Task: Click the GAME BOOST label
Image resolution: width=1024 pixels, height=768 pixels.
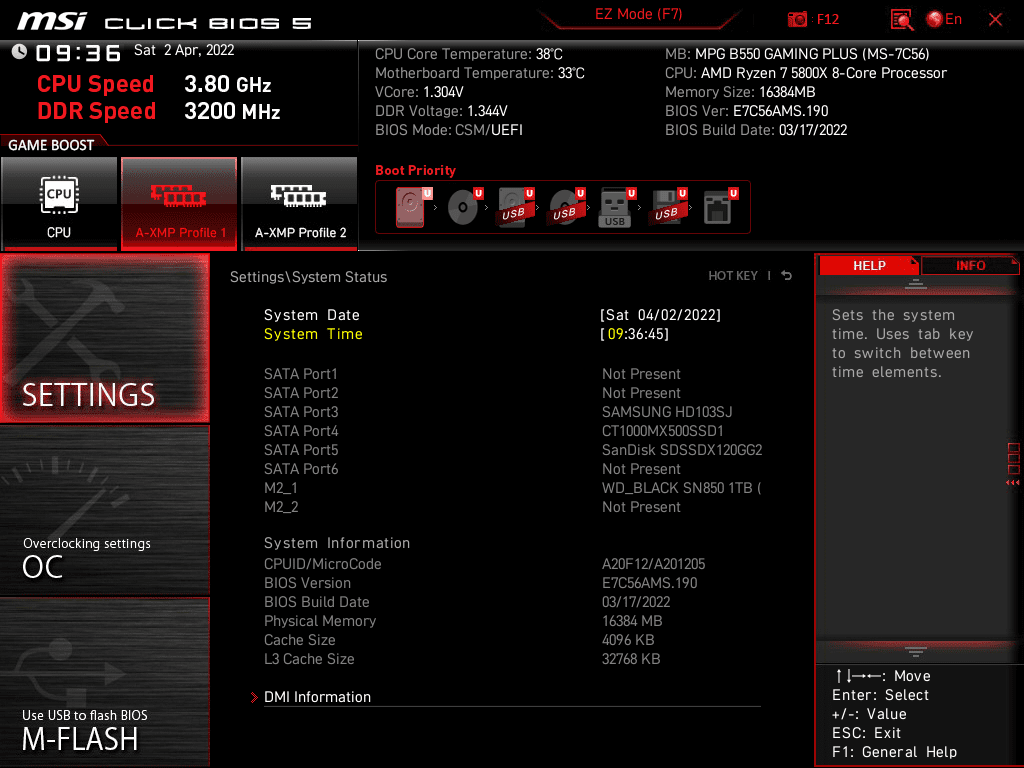Action: (x=51, y=145)
